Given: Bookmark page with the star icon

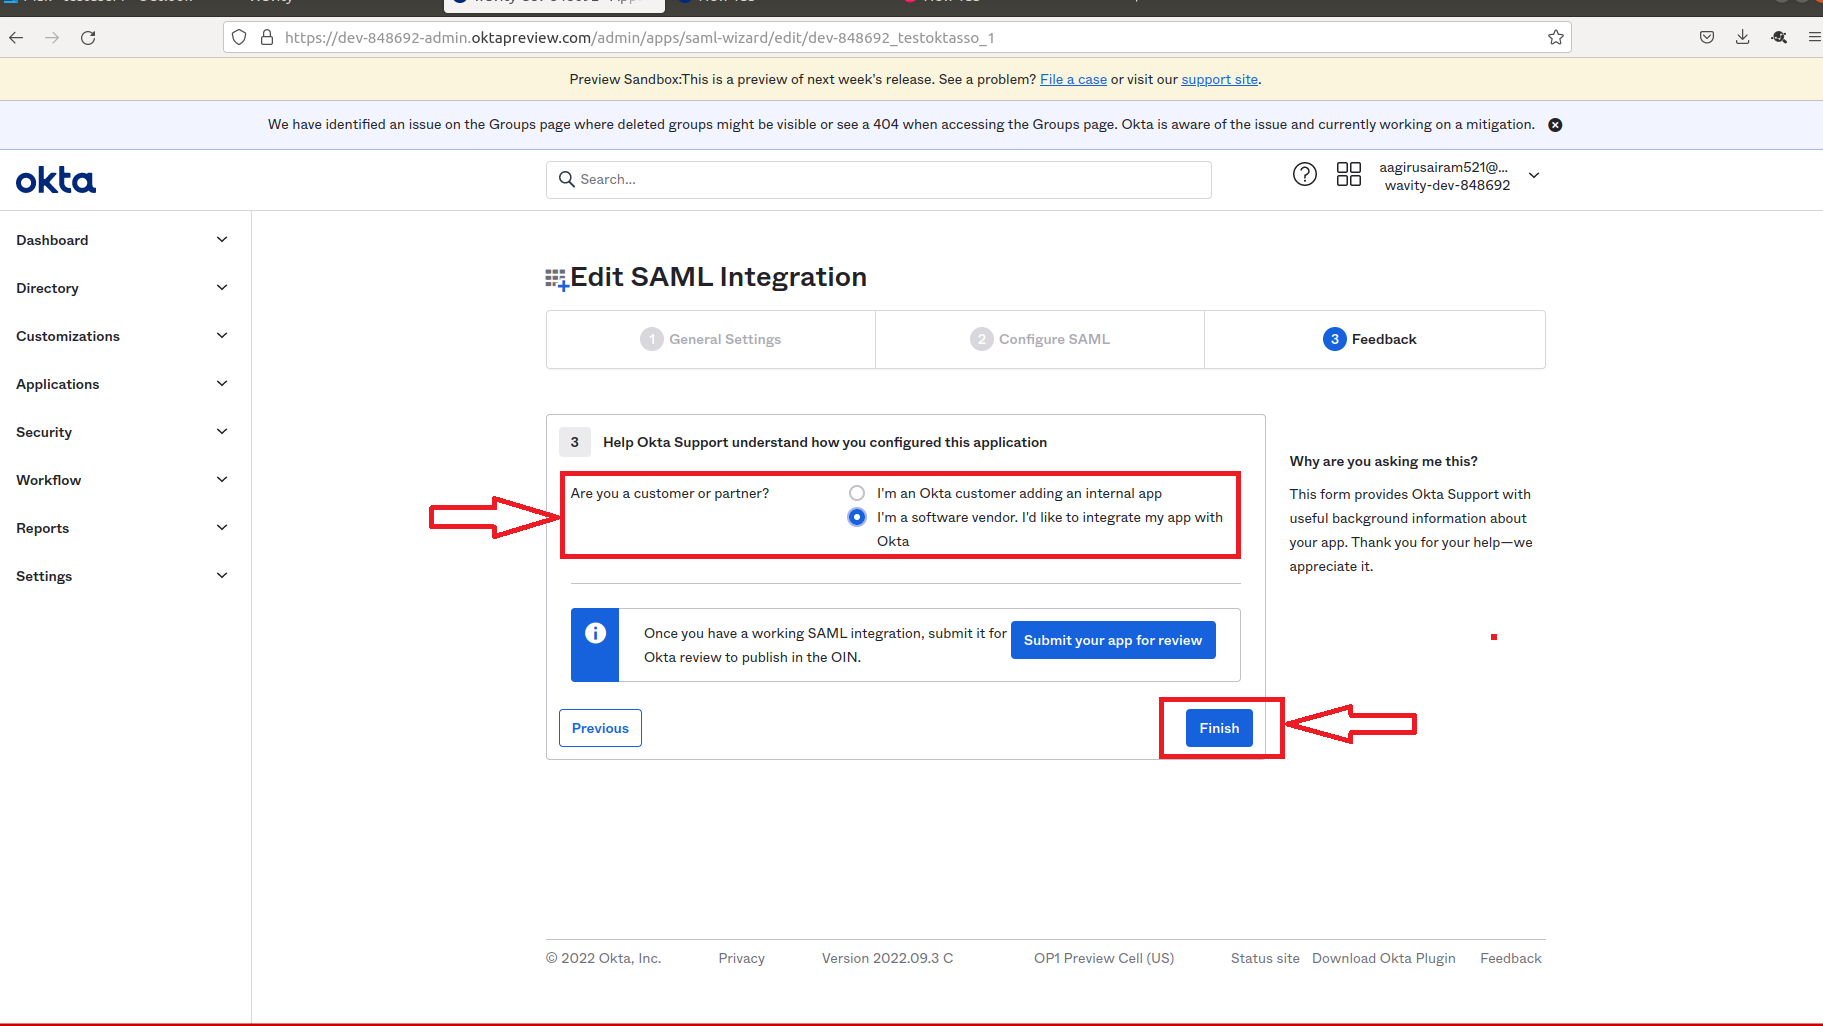Looking at the screenshot, I should [1555, 37].
